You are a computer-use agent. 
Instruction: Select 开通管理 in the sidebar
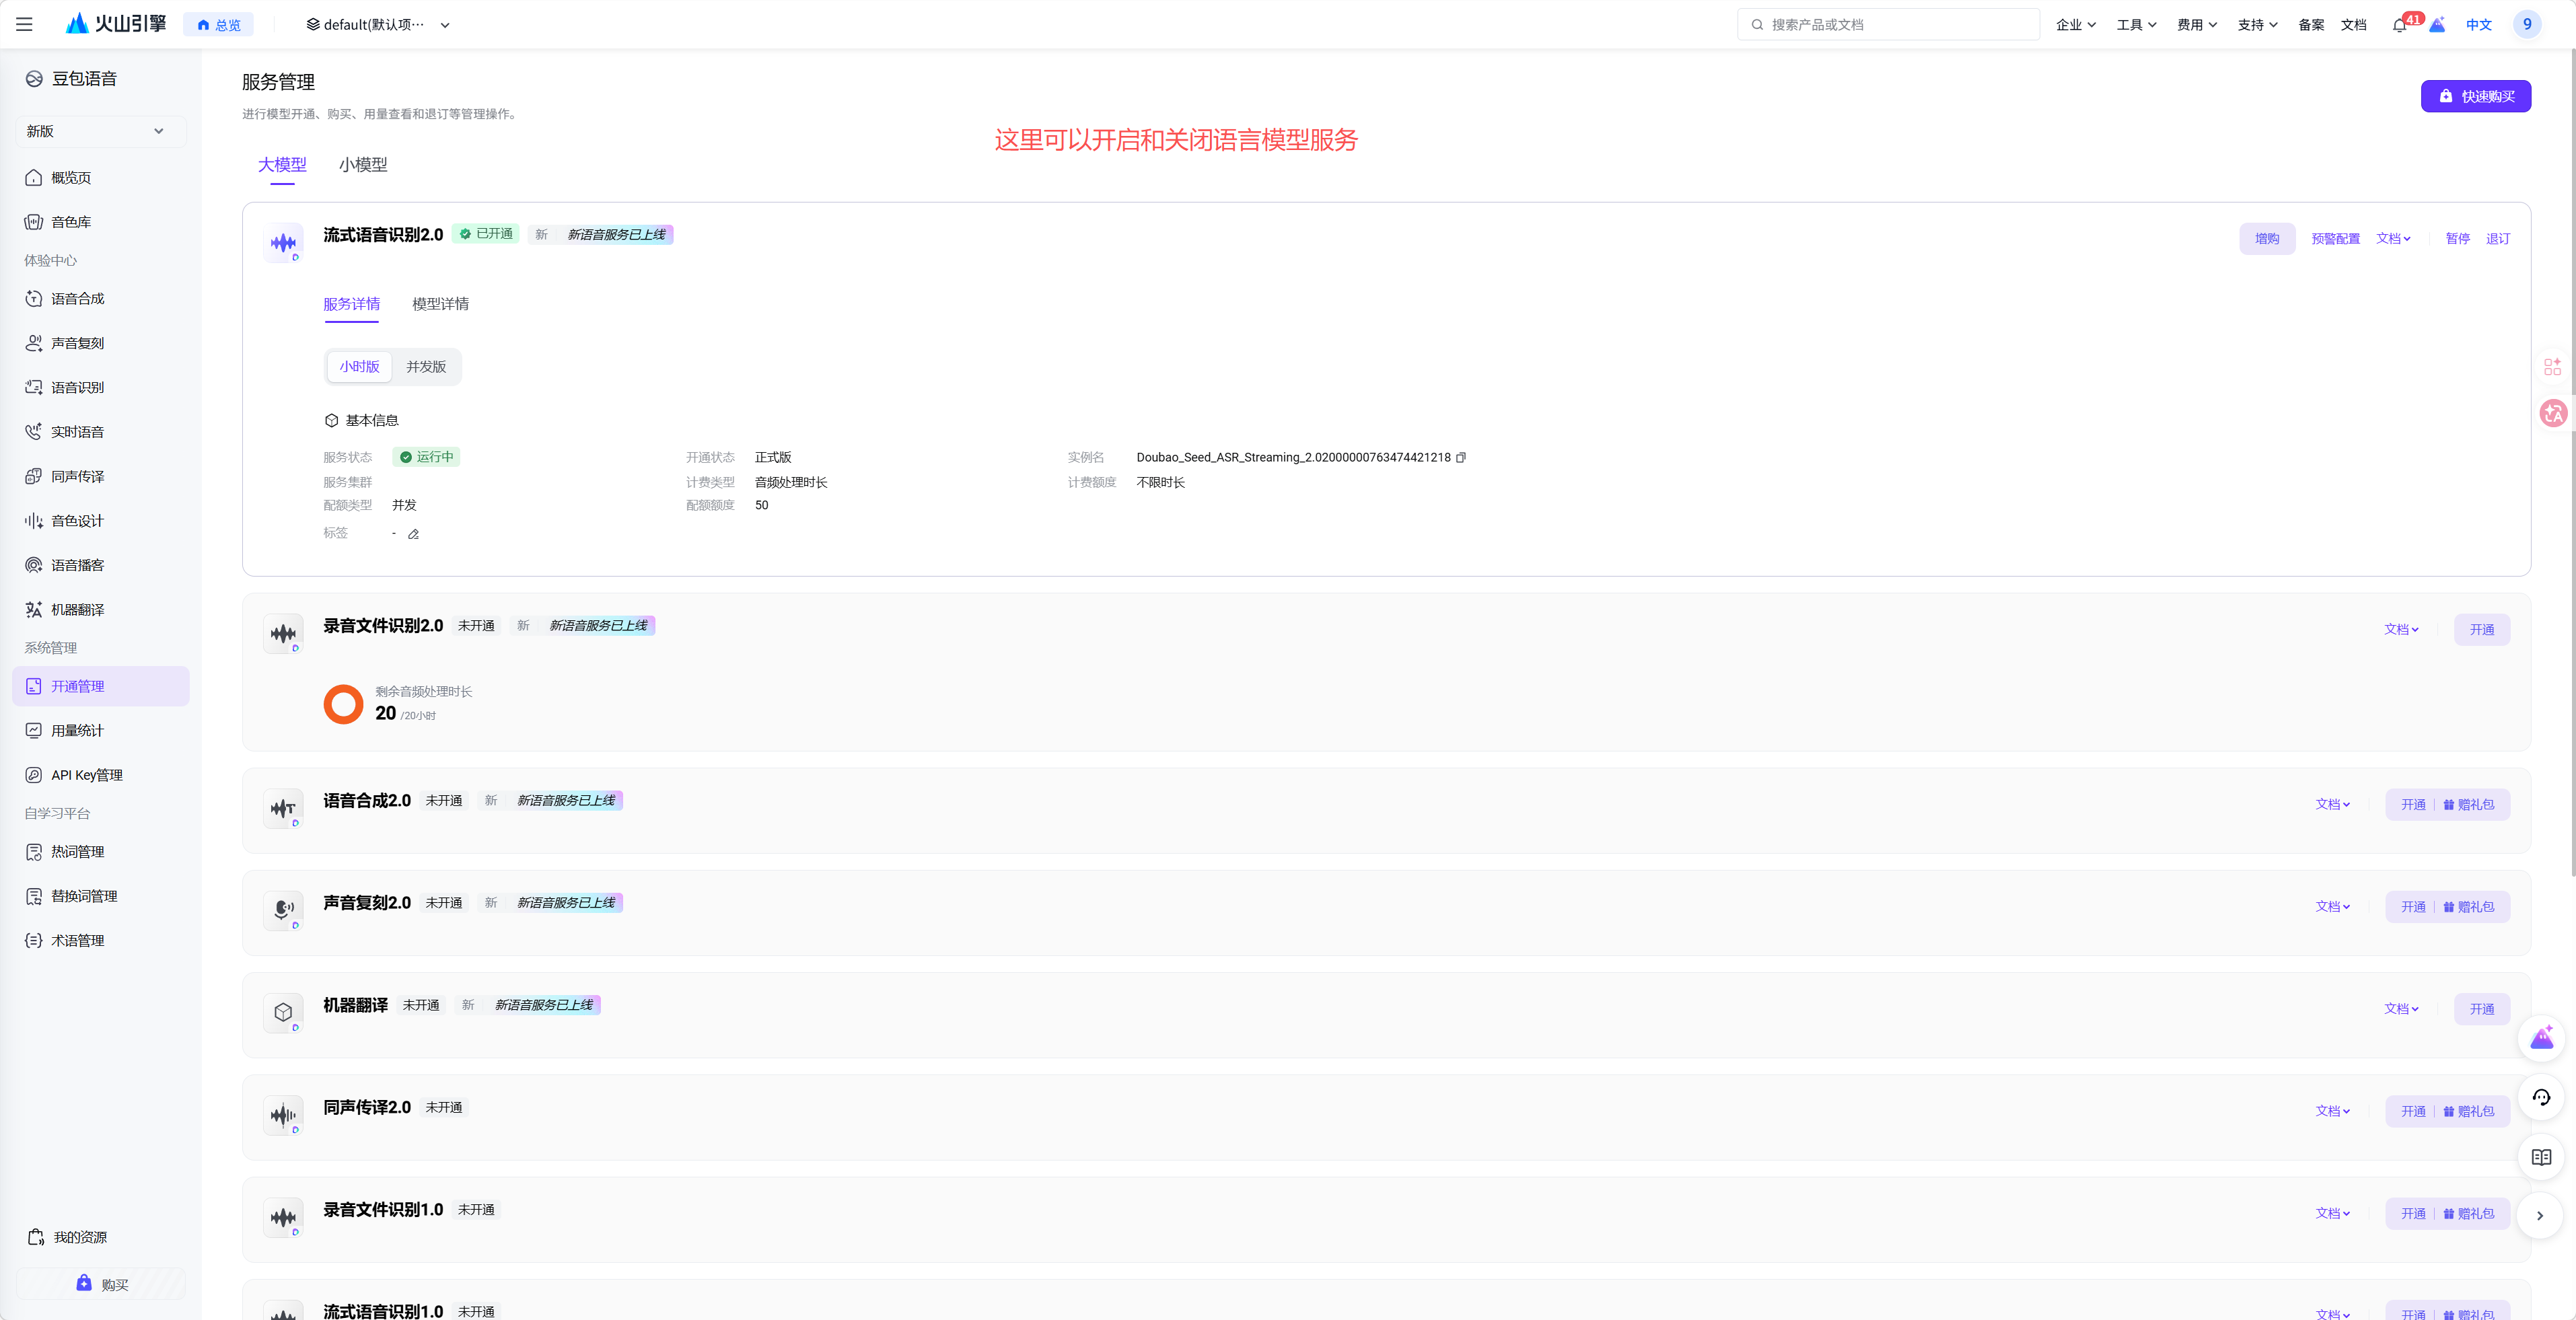click(100, 687)
